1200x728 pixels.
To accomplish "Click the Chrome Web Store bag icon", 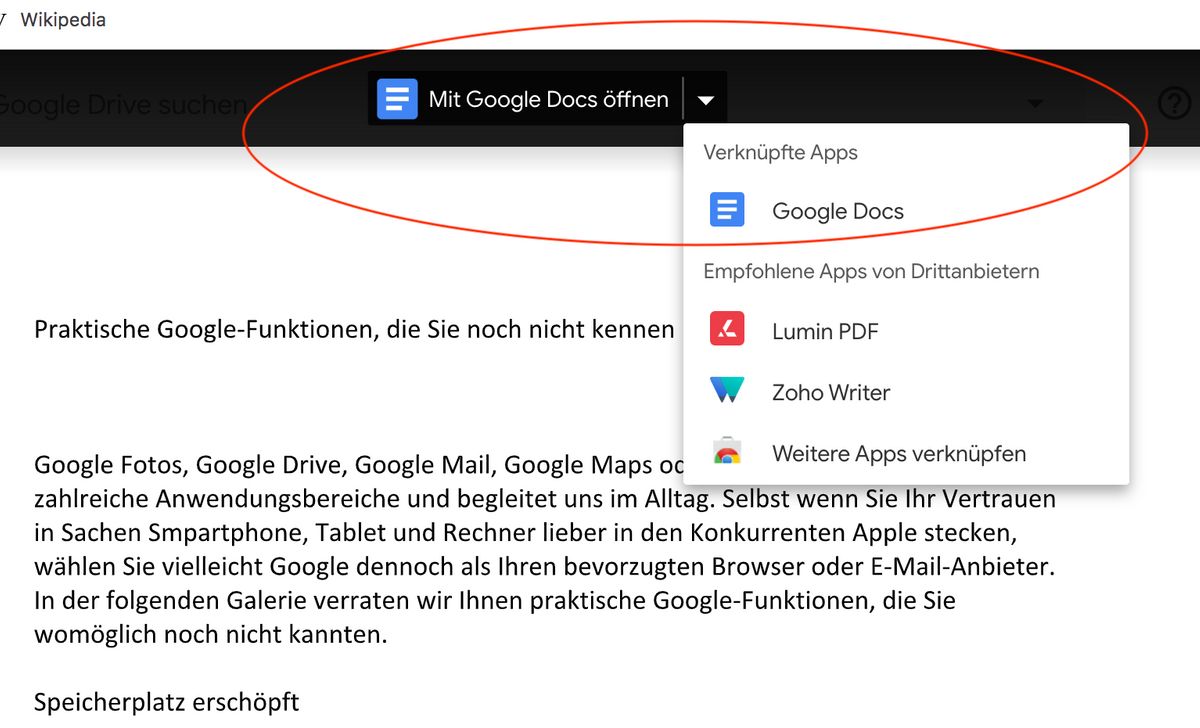I will 727,452.
